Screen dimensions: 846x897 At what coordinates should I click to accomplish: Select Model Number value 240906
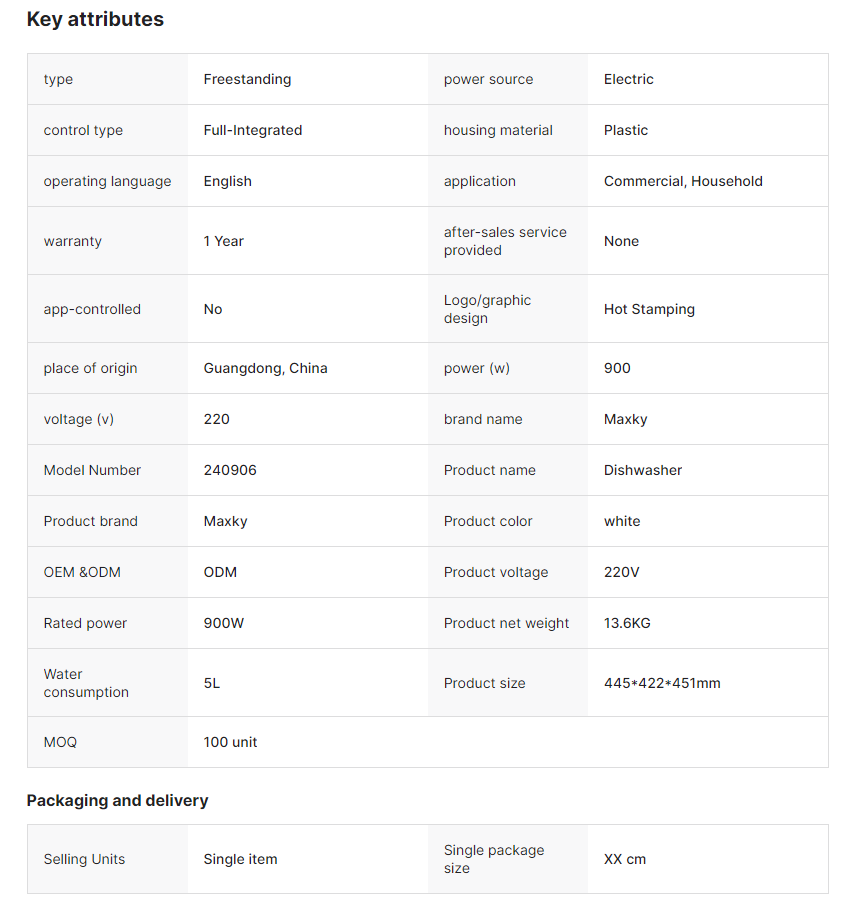[x=230, y=470]
